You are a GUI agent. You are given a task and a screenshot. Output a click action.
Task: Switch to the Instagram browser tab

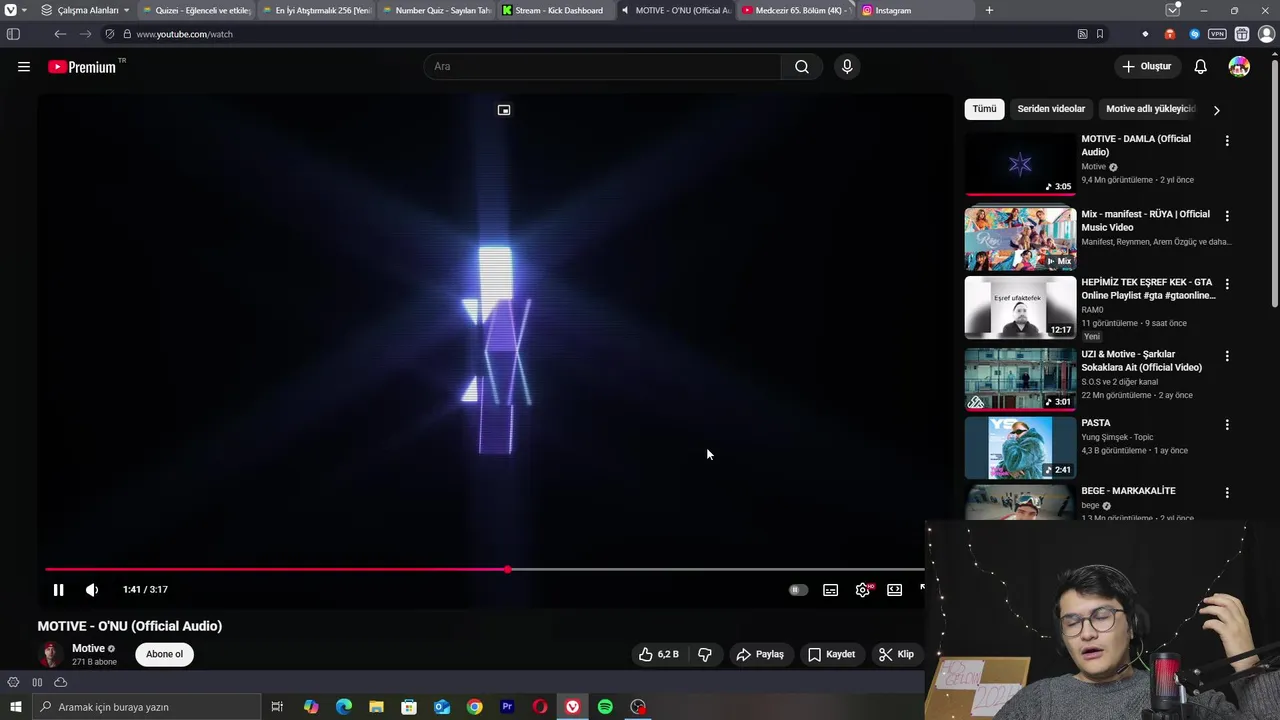pos(915,11)
